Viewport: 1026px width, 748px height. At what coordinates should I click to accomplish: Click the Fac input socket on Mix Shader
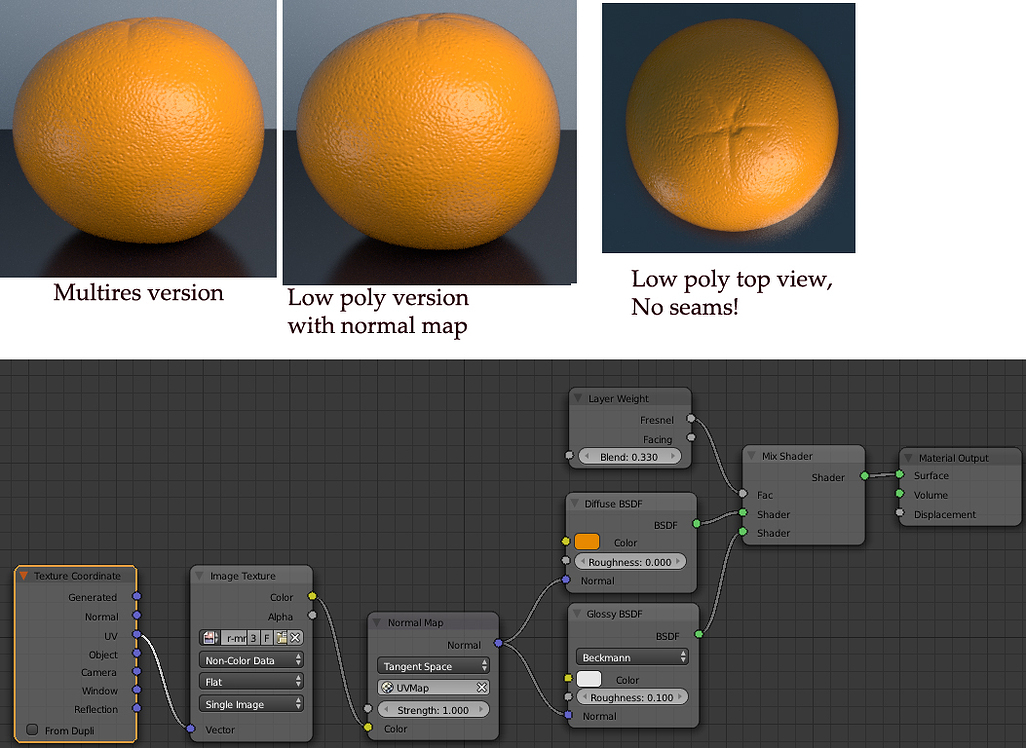tap(743, 494)
